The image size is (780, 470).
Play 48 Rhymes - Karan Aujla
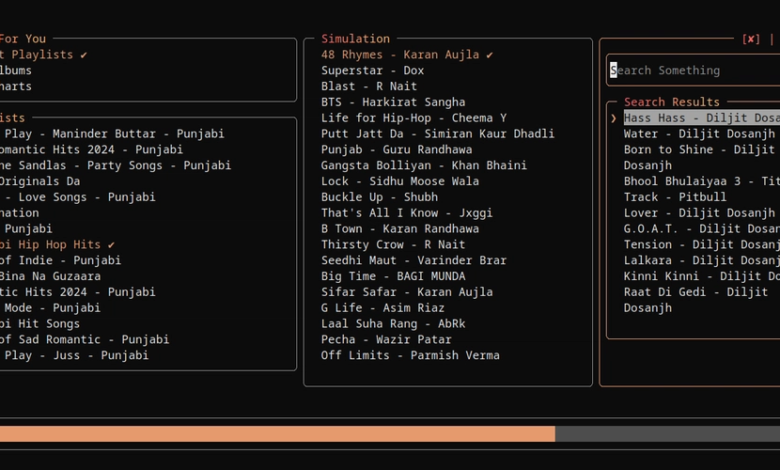pyautogui.click(x=407, y=55)
